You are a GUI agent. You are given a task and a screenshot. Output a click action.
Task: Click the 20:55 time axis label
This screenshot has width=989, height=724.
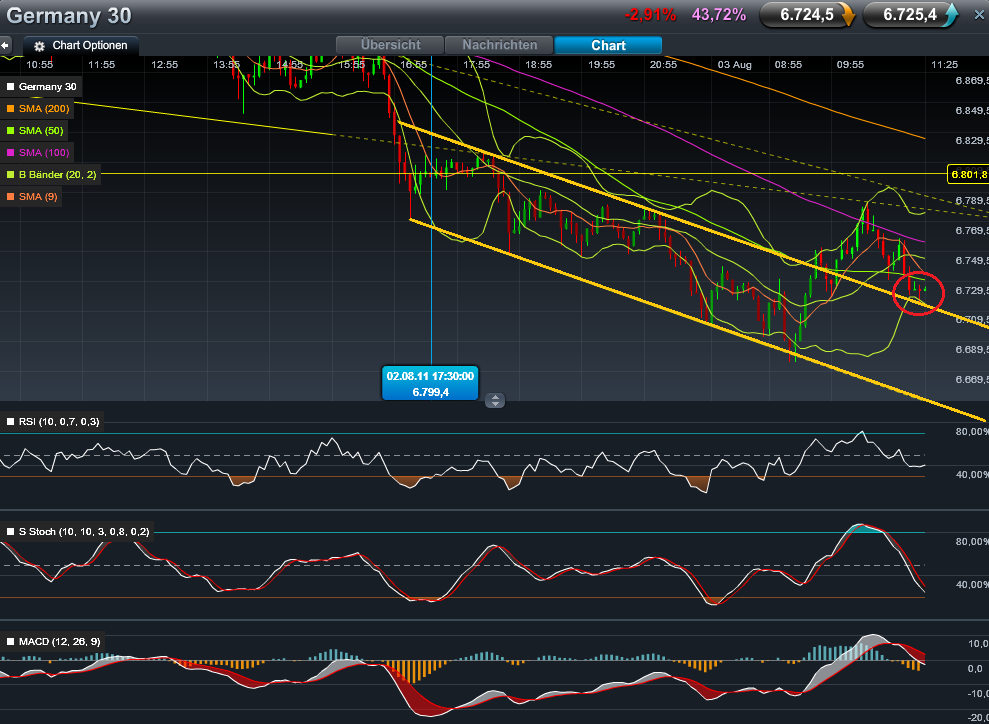click(664, 64)
